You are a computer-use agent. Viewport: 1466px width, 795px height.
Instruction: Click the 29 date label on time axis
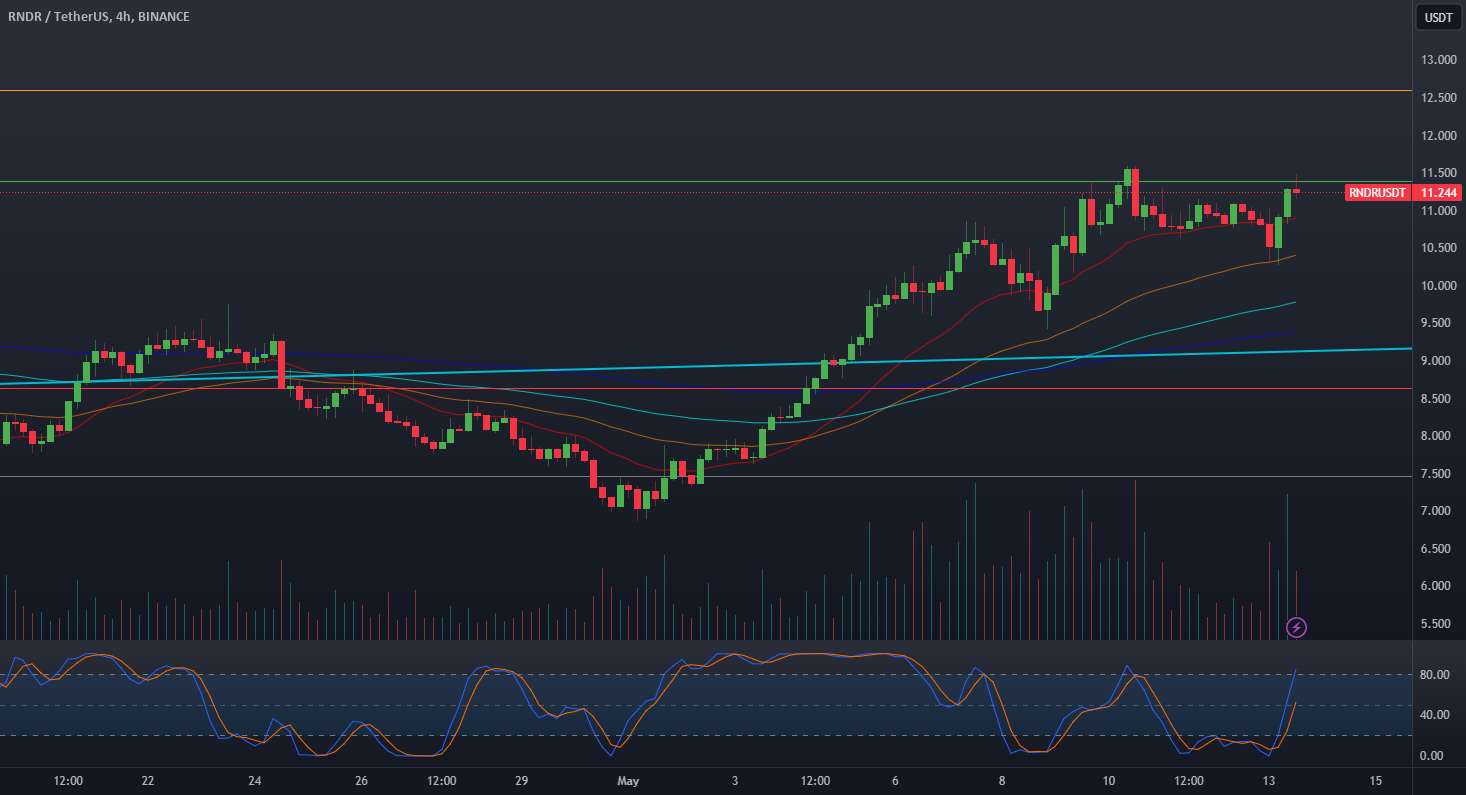click(521, 781)
